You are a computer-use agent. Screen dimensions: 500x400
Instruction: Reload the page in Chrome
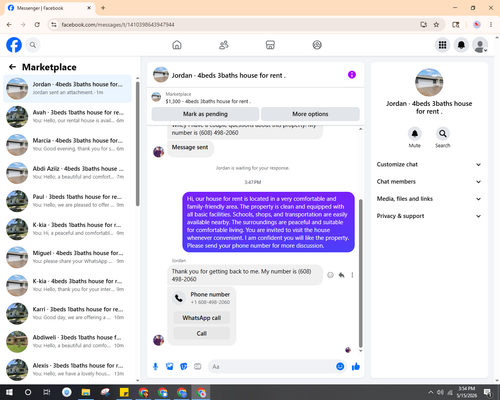[x=37, y=24]
